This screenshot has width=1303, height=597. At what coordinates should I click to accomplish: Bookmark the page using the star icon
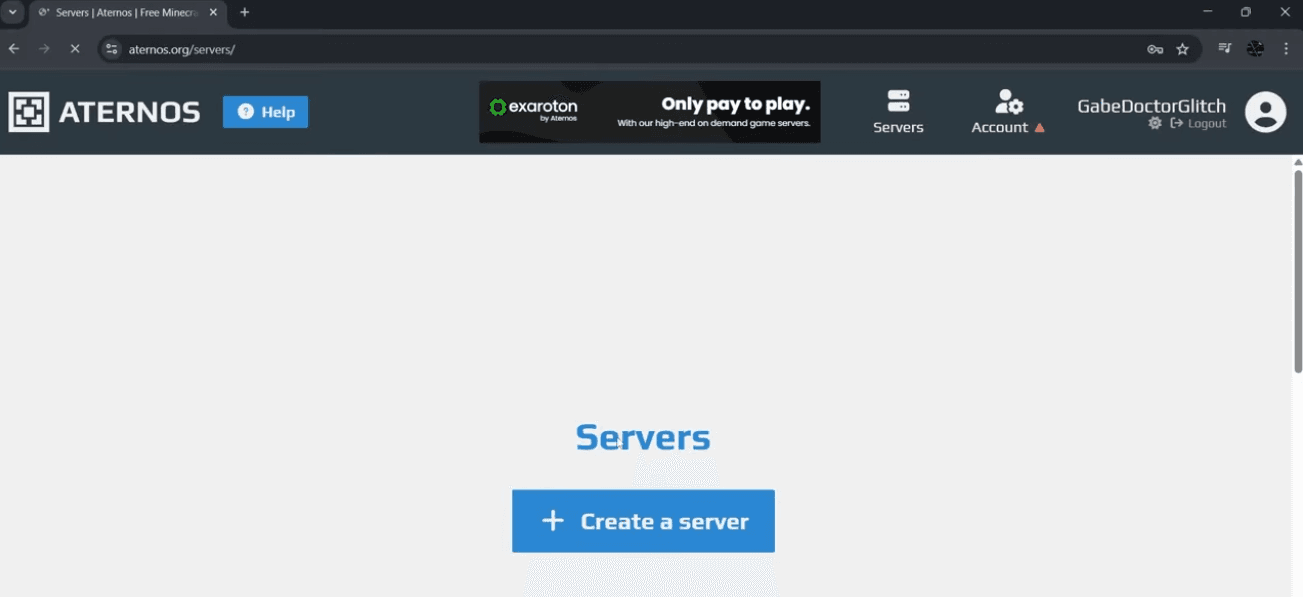[x=1182, y=47]
